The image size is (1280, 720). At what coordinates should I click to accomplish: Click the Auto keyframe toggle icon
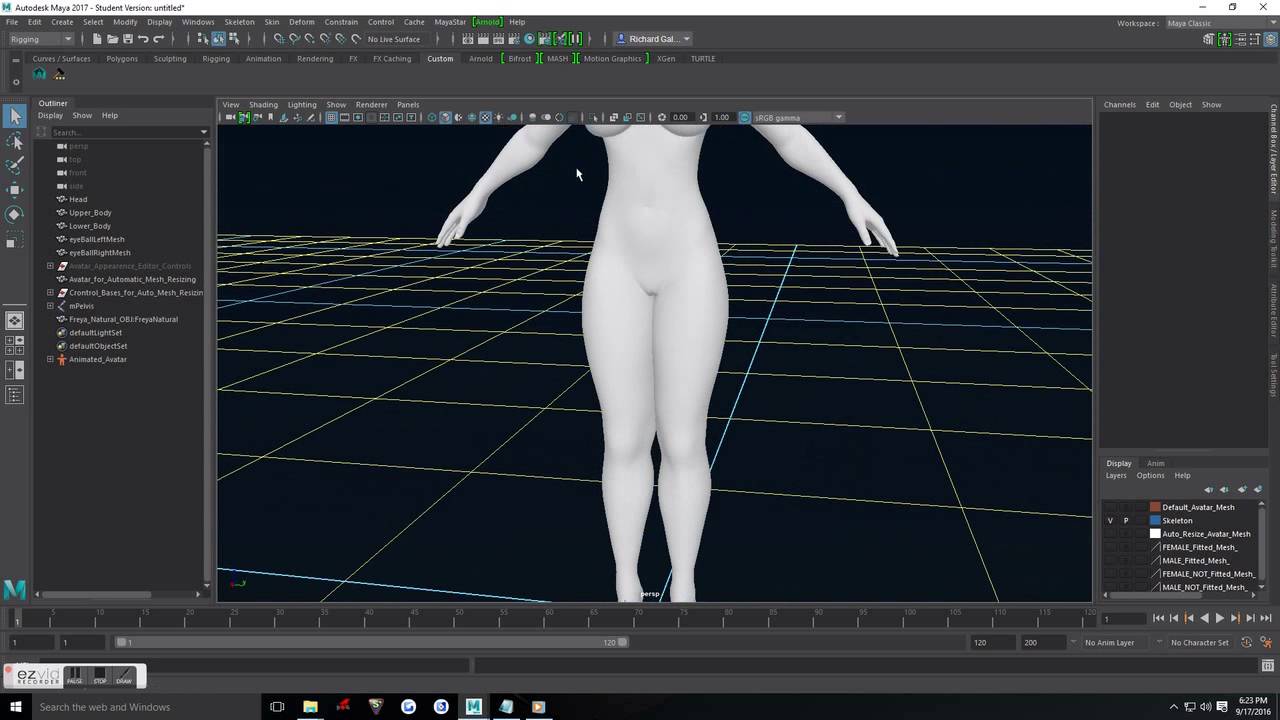1246,643
